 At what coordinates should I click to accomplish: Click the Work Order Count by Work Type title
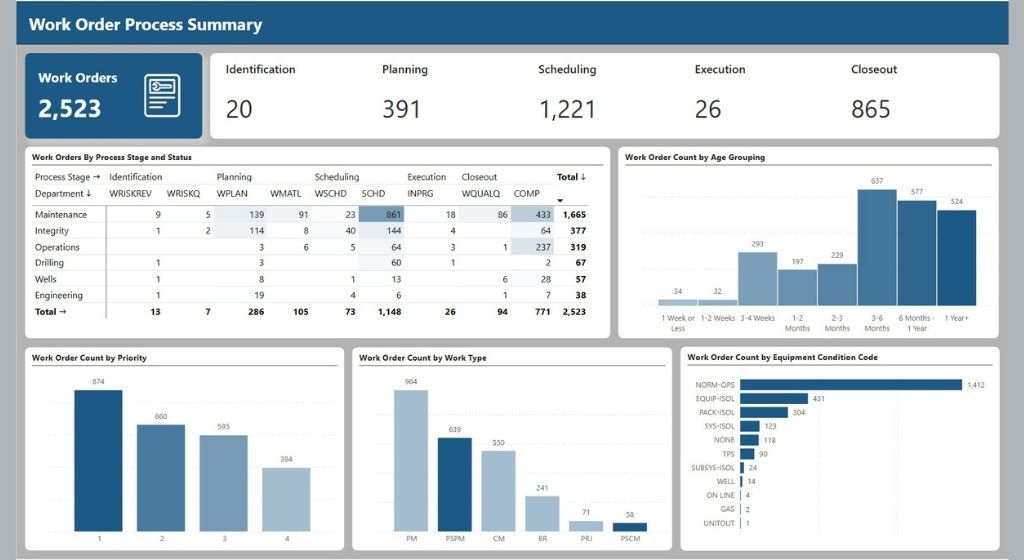click(423, 358)
